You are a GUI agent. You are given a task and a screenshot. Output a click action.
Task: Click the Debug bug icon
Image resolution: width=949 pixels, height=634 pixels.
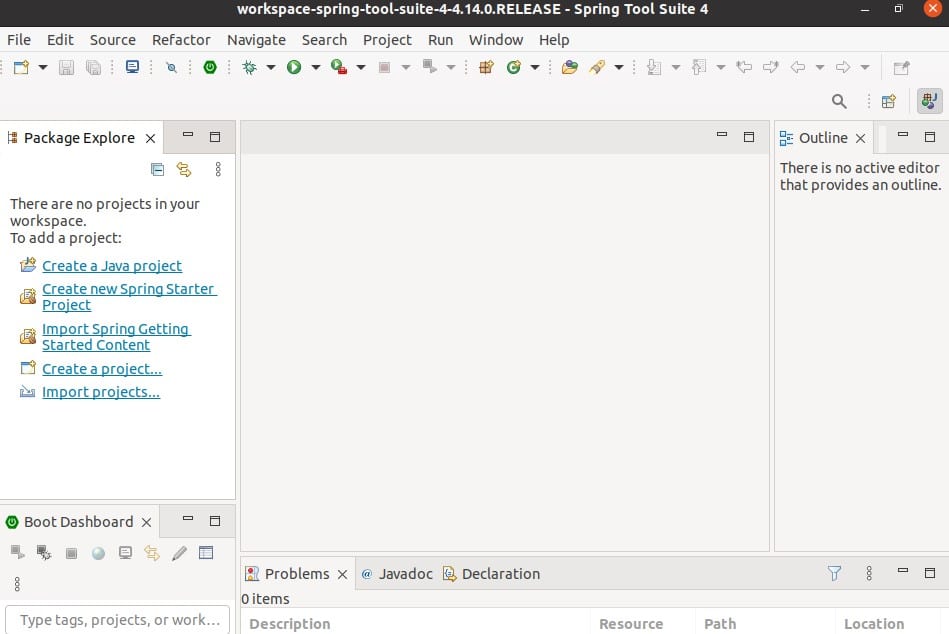click(249, 67)
